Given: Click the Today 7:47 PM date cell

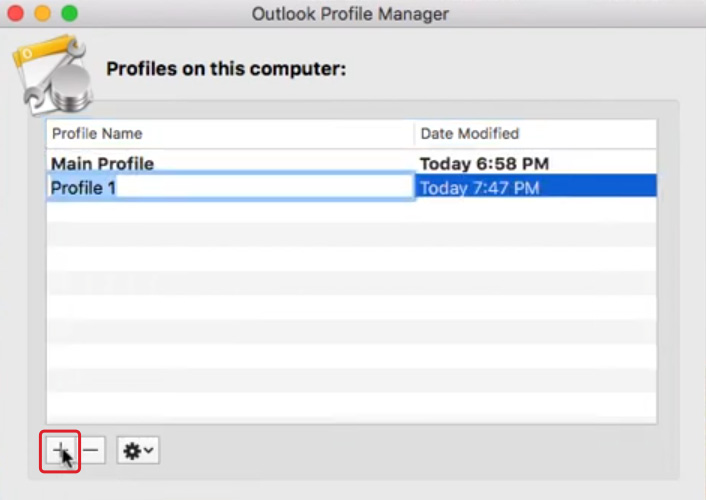Looking at the screenshot, I should [x=535, y=186].
